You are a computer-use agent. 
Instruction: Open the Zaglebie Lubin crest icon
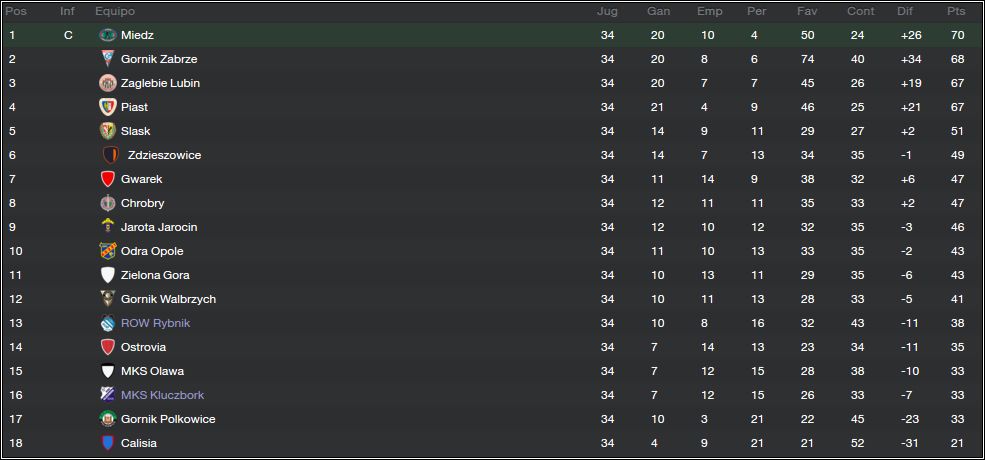click(108, 83)
